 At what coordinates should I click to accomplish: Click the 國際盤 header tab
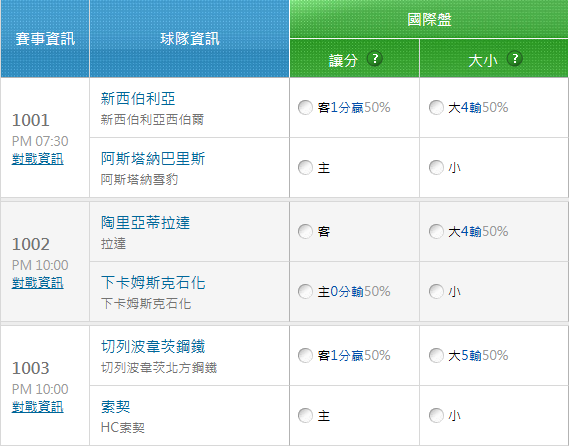coord(429,19)
